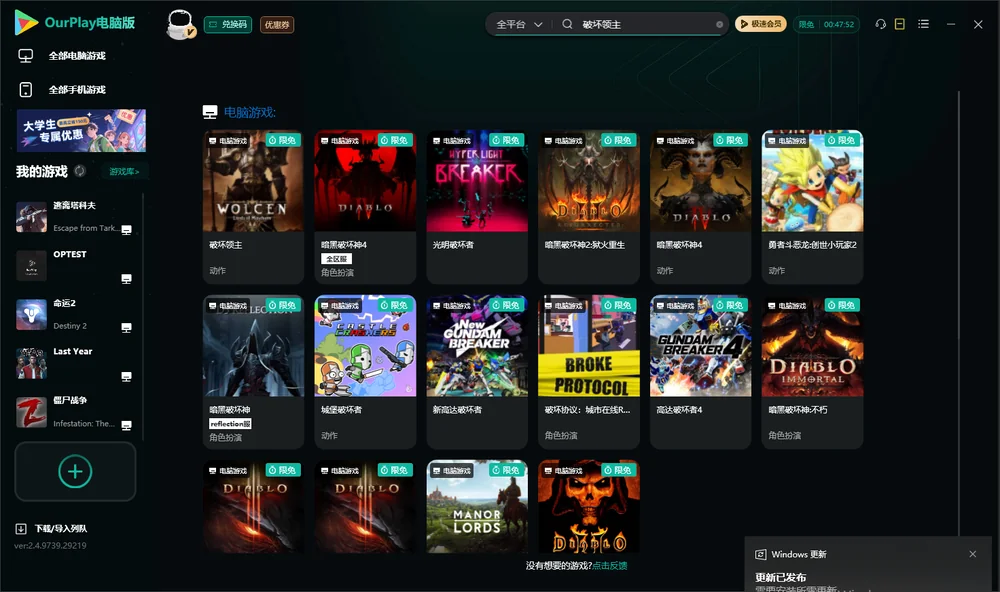Viewport: 1000px width, 592px height.
Task: Clear the search text with the round icon
Action: [719, 25]
